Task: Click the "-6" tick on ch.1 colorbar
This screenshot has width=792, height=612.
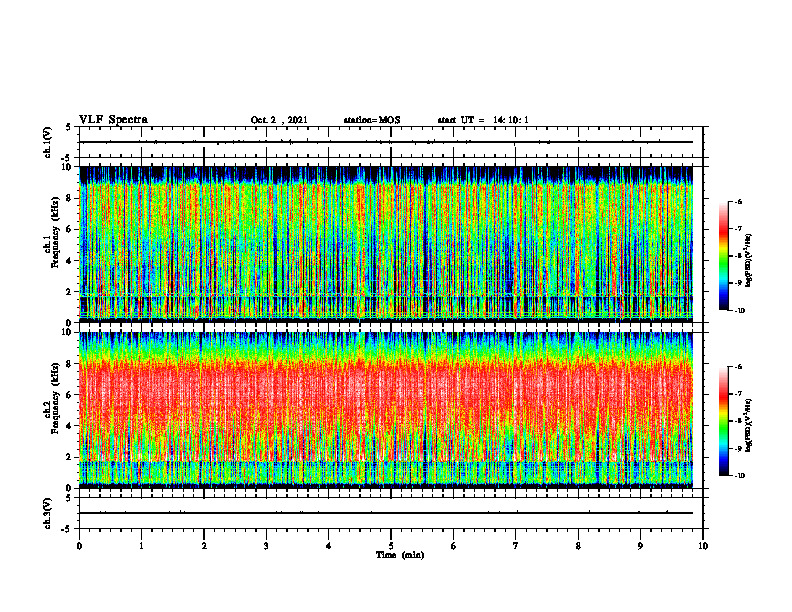Action: pos(738,201)
